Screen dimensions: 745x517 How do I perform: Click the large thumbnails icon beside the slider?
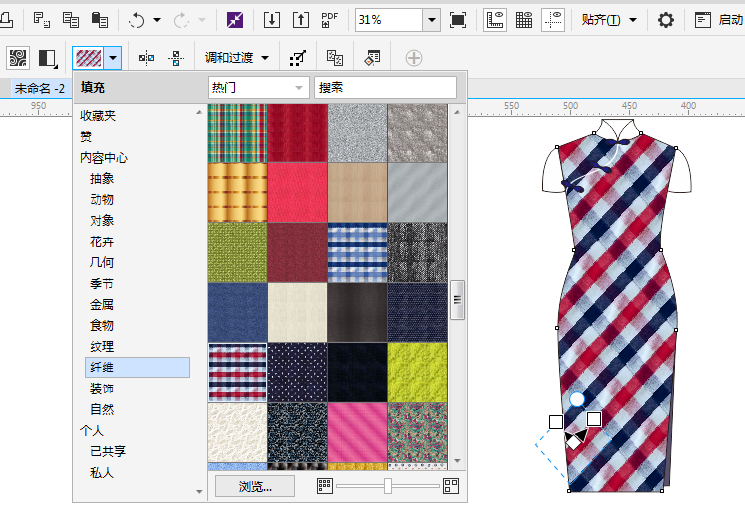point(450,485)
